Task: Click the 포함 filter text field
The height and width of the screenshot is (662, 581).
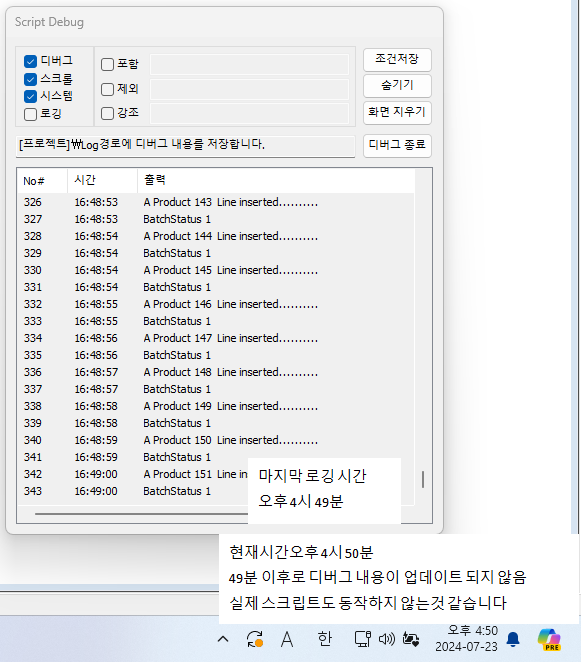Action: 250,65
